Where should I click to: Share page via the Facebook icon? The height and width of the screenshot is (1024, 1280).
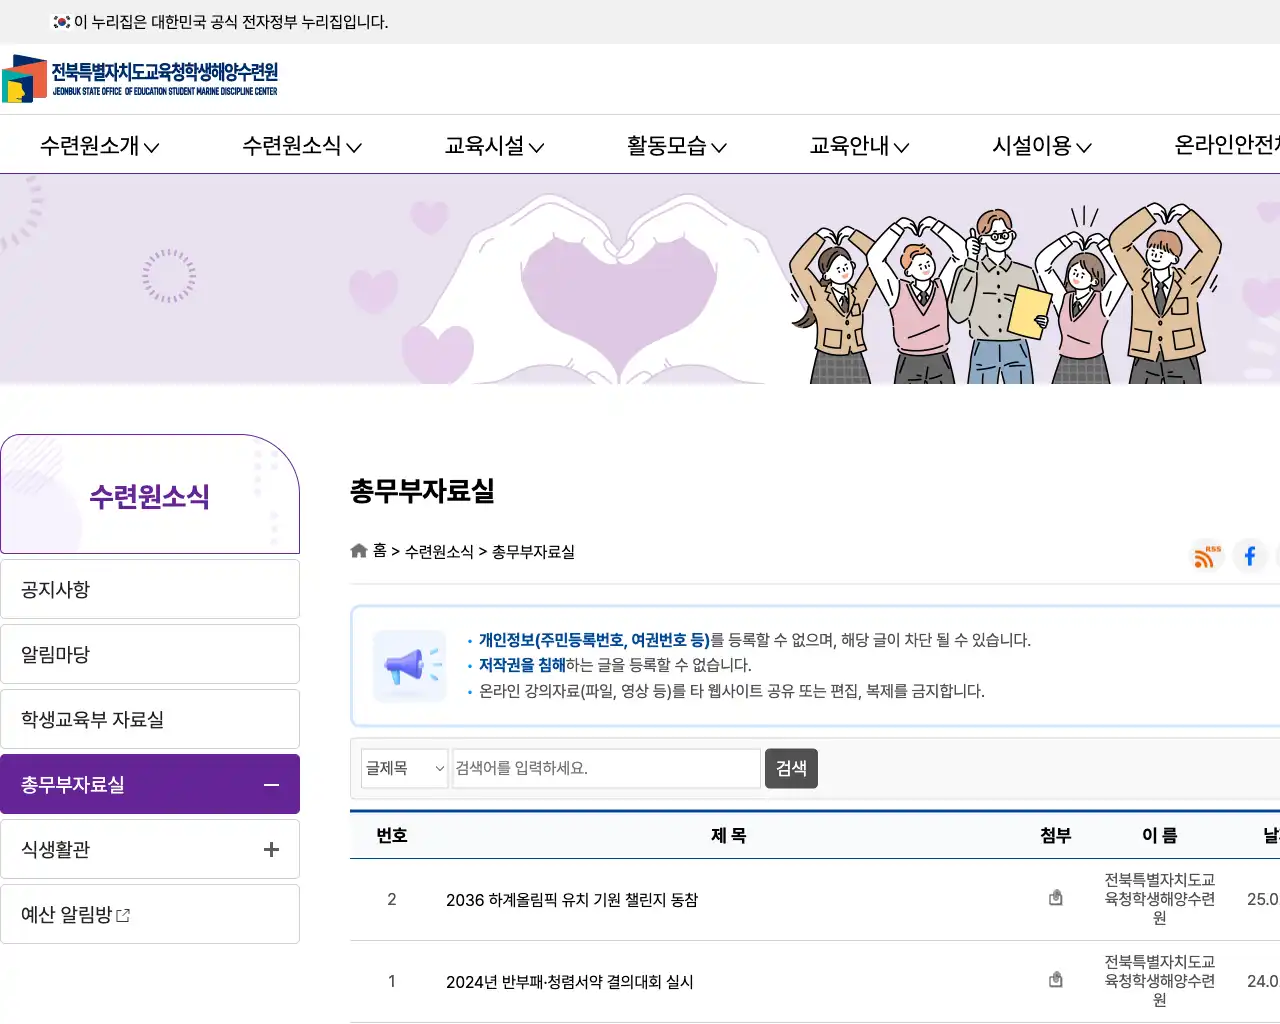[1250, 557]
